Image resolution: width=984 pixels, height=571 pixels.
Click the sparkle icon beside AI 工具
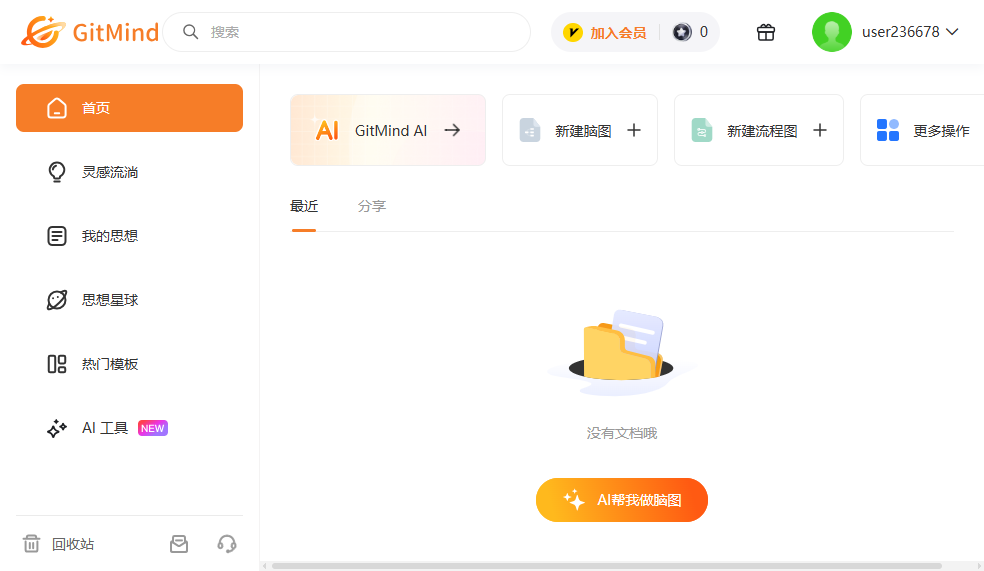[x=56, y=428]
